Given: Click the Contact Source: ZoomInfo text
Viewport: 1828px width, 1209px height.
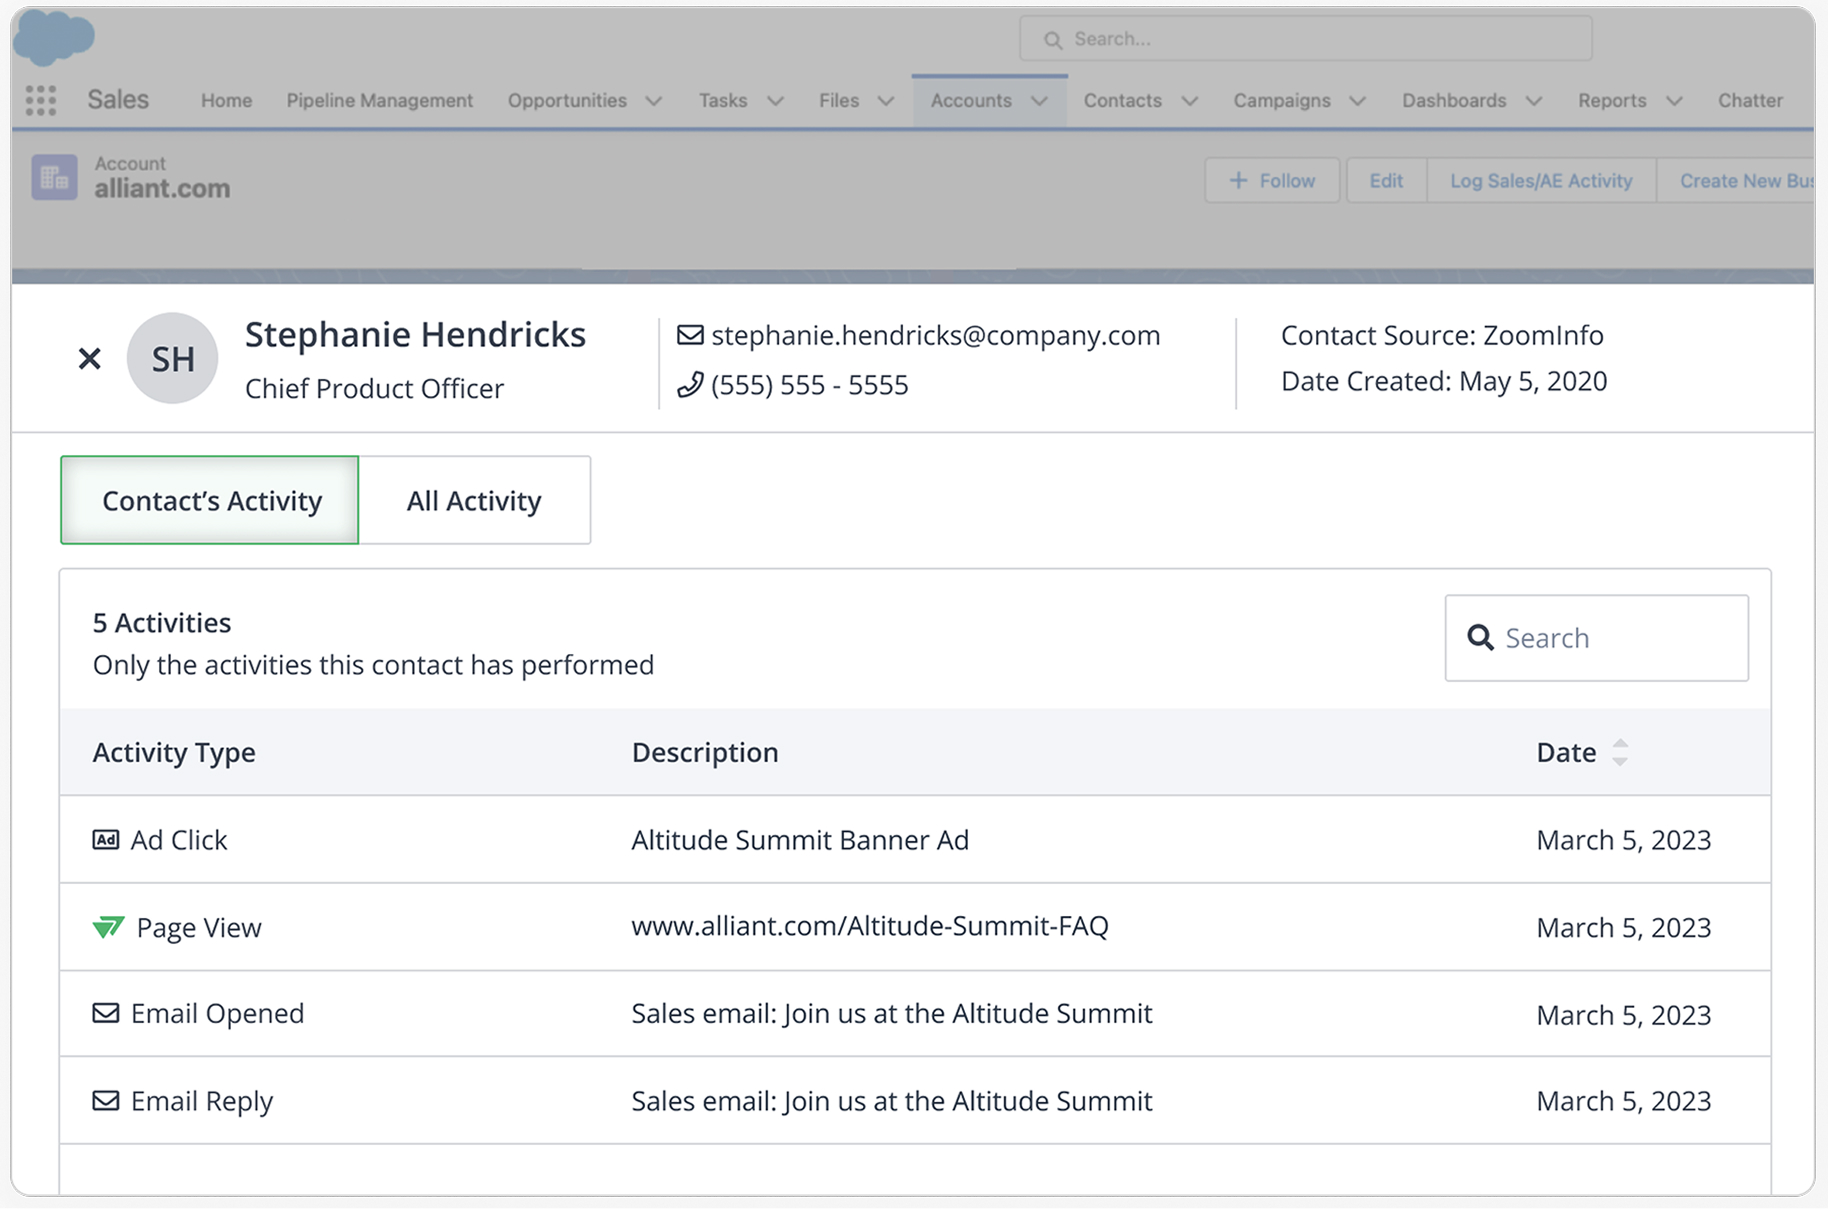Looking at the screenshot, I should point(1442,335).
